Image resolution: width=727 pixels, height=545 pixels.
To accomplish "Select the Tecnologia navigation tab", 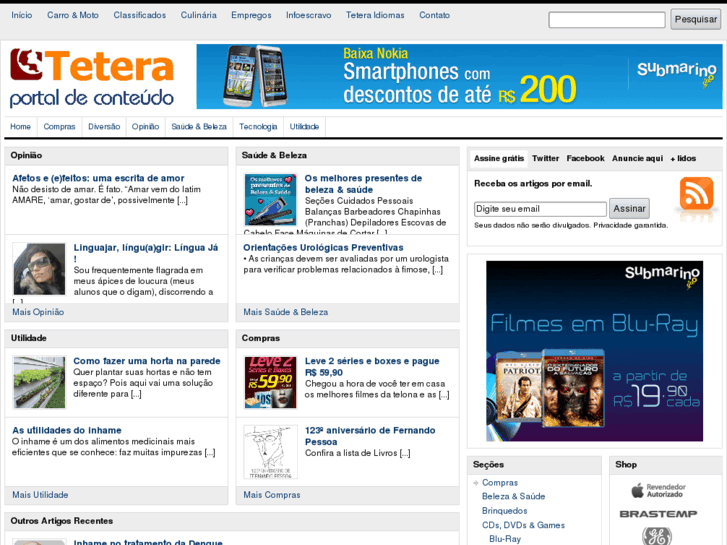I will [258, 127].
